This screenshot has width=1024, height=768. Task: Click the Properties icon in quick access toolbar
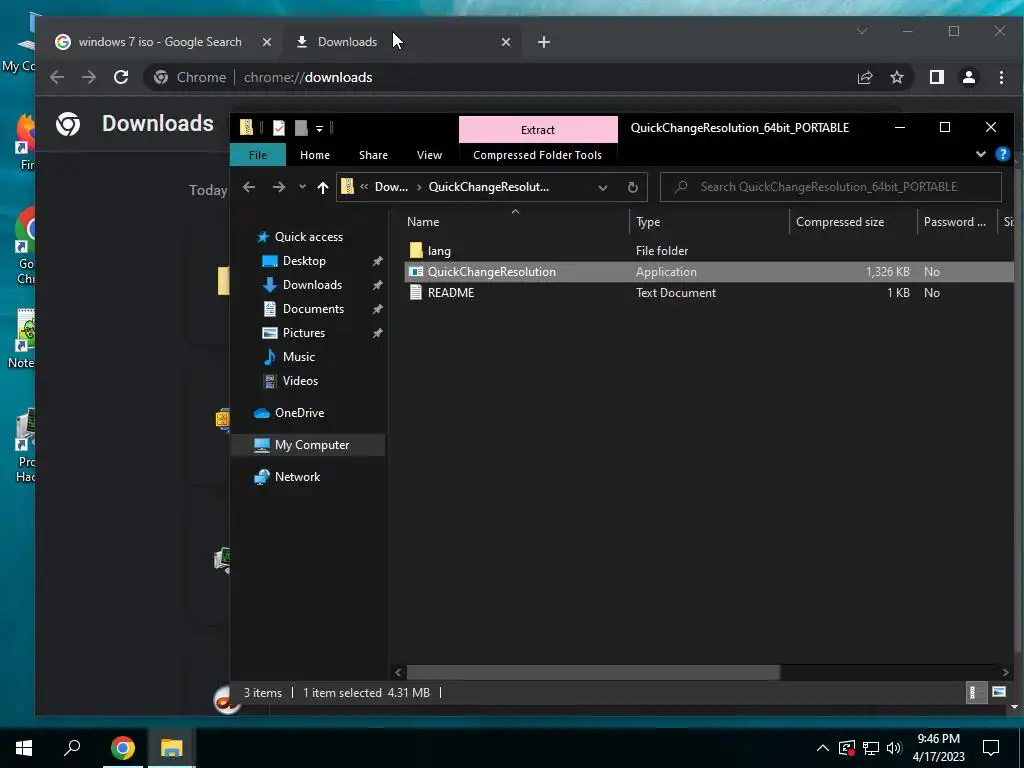click(x=279, y=127)
